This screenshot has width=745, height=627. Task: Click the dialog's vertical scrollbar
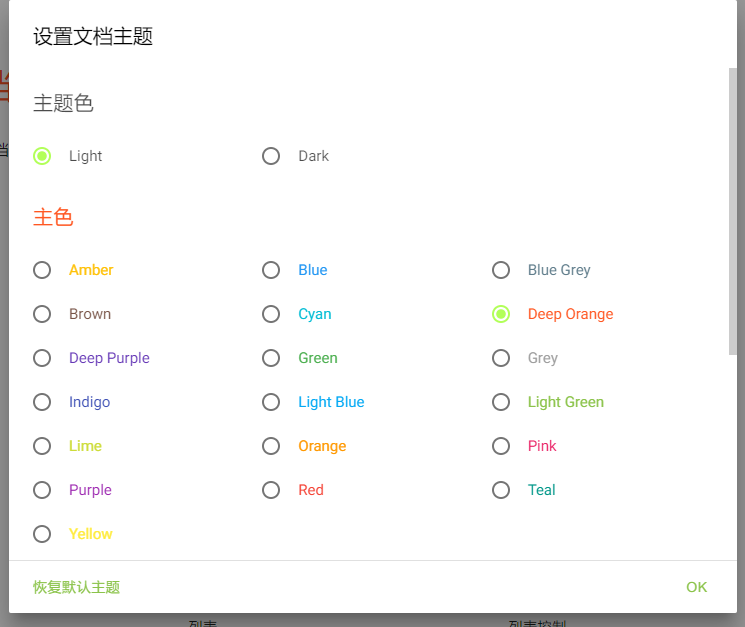[733, 210]
